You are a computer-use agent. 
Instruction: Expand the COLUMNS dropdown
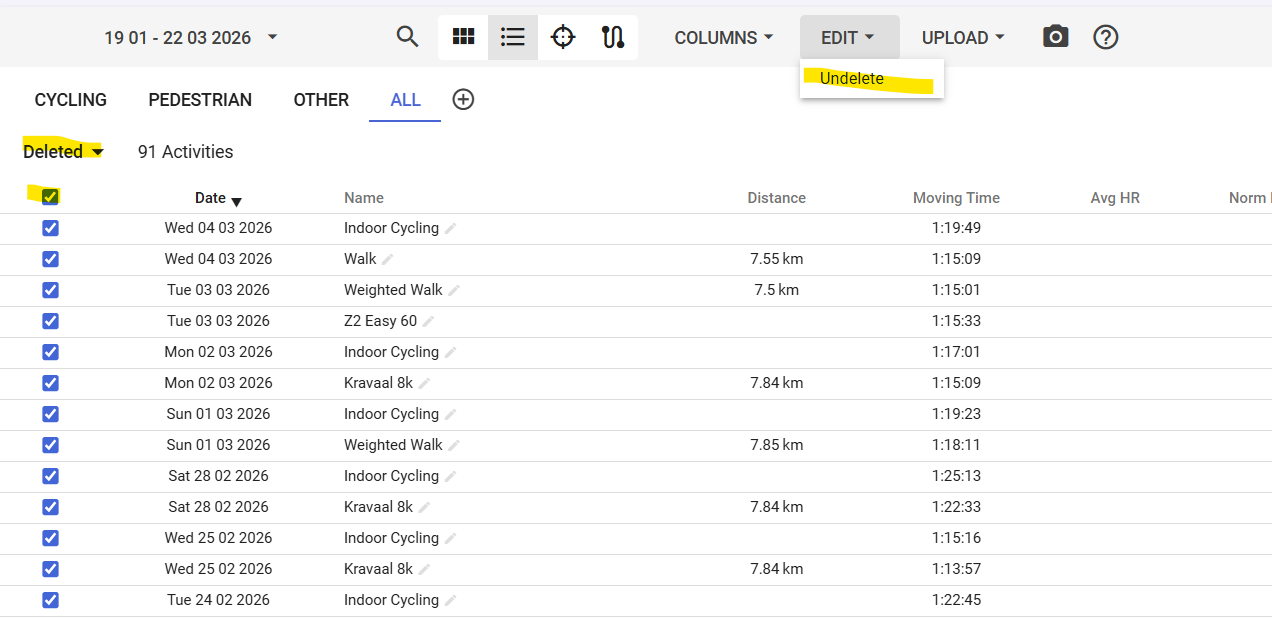(724, 38)
